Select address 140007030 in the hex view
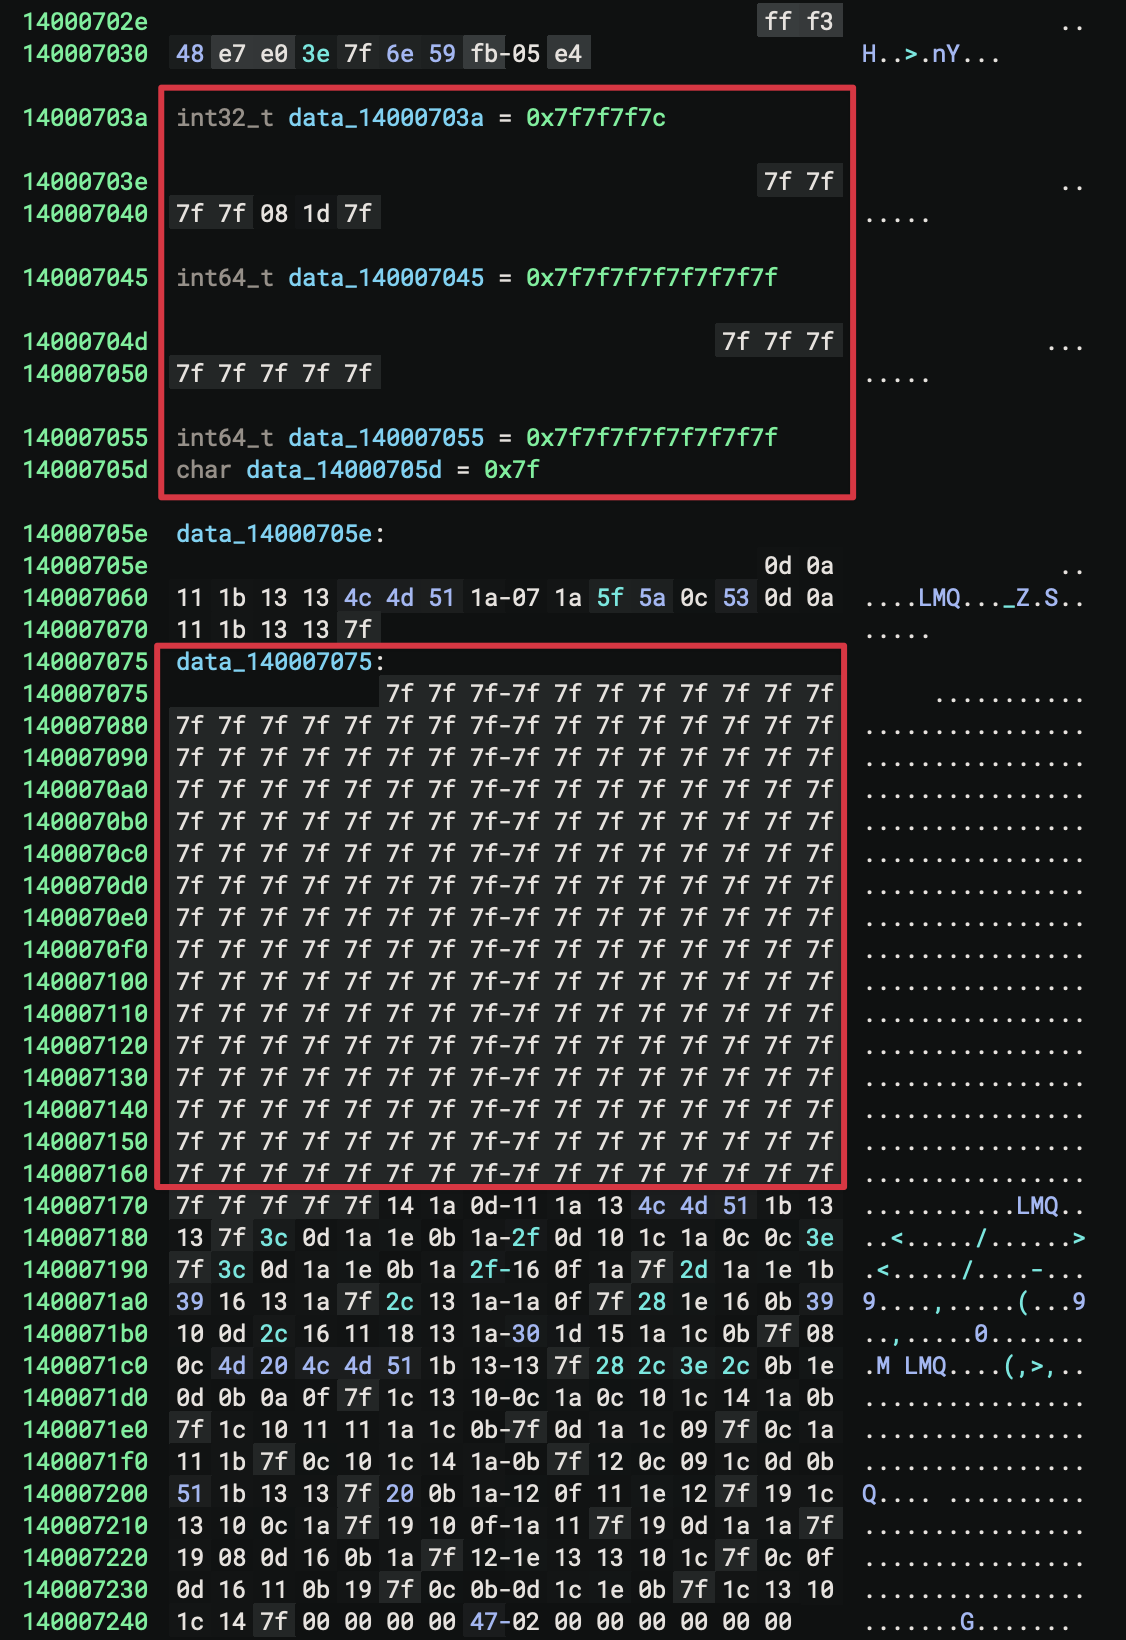Viewport: 1126px width, 1640px height. [85, 53]
